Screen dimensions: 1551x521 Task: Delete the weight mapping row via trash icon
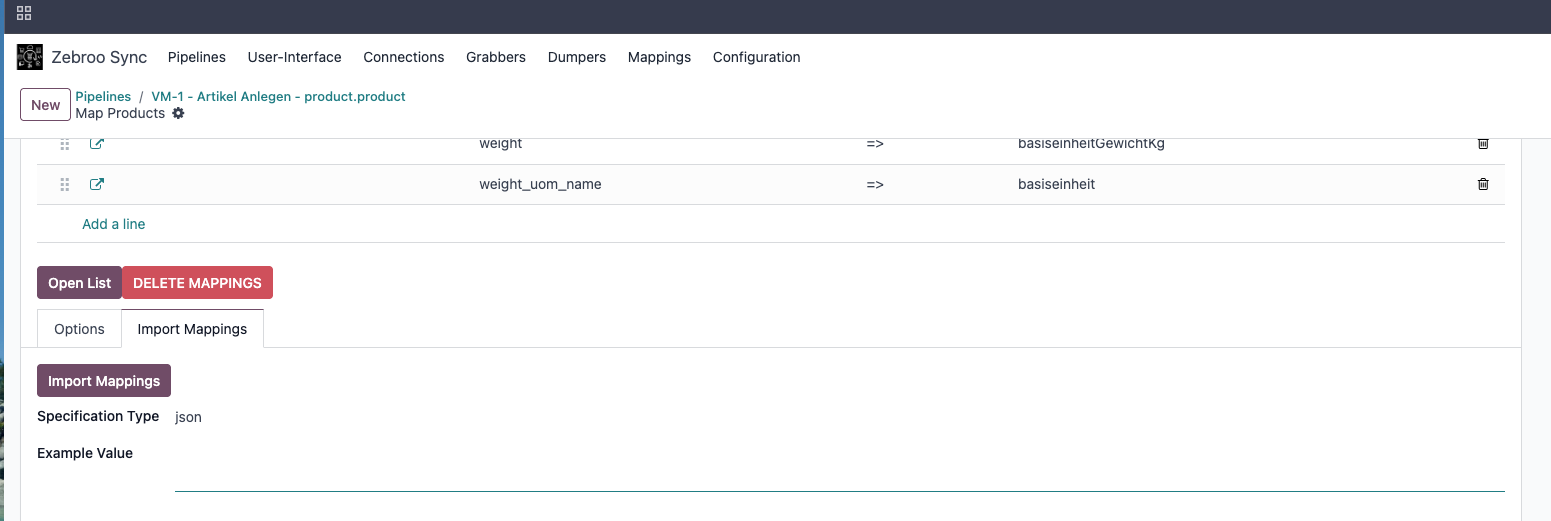click(1483, 143)
